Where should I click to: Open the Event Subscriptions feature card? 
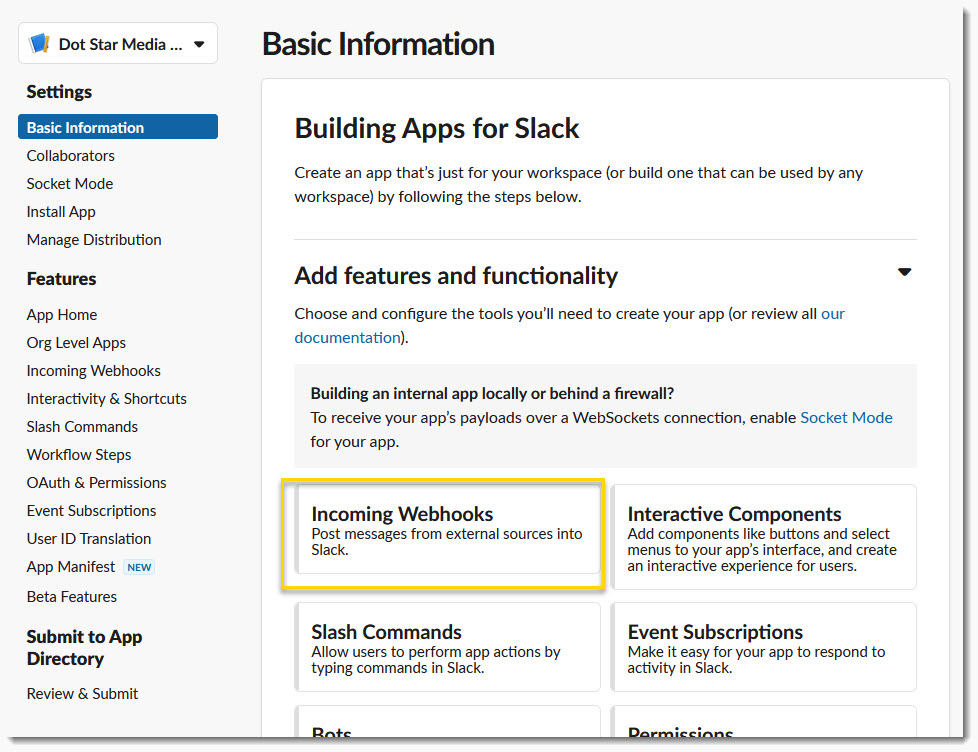763,647
